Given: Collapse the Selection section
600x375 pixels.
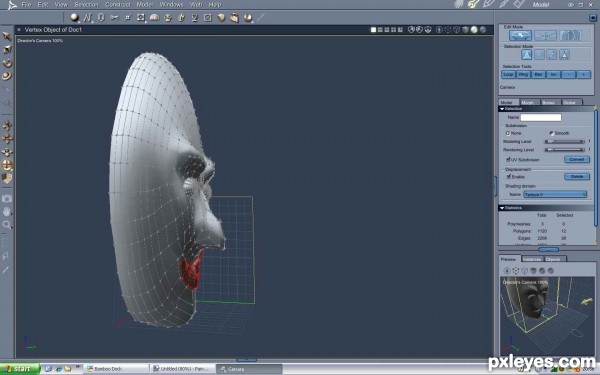Looking at the screenshot, I should click(502, 109).
